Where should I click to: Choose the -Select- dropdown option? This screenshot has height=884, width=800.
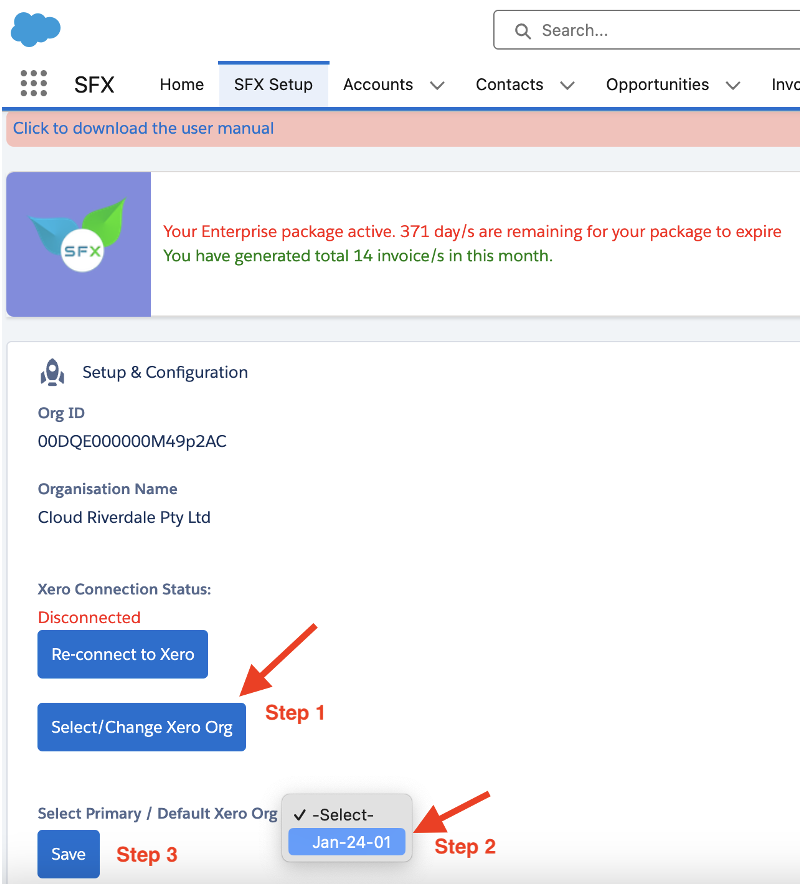click(347, 815)
